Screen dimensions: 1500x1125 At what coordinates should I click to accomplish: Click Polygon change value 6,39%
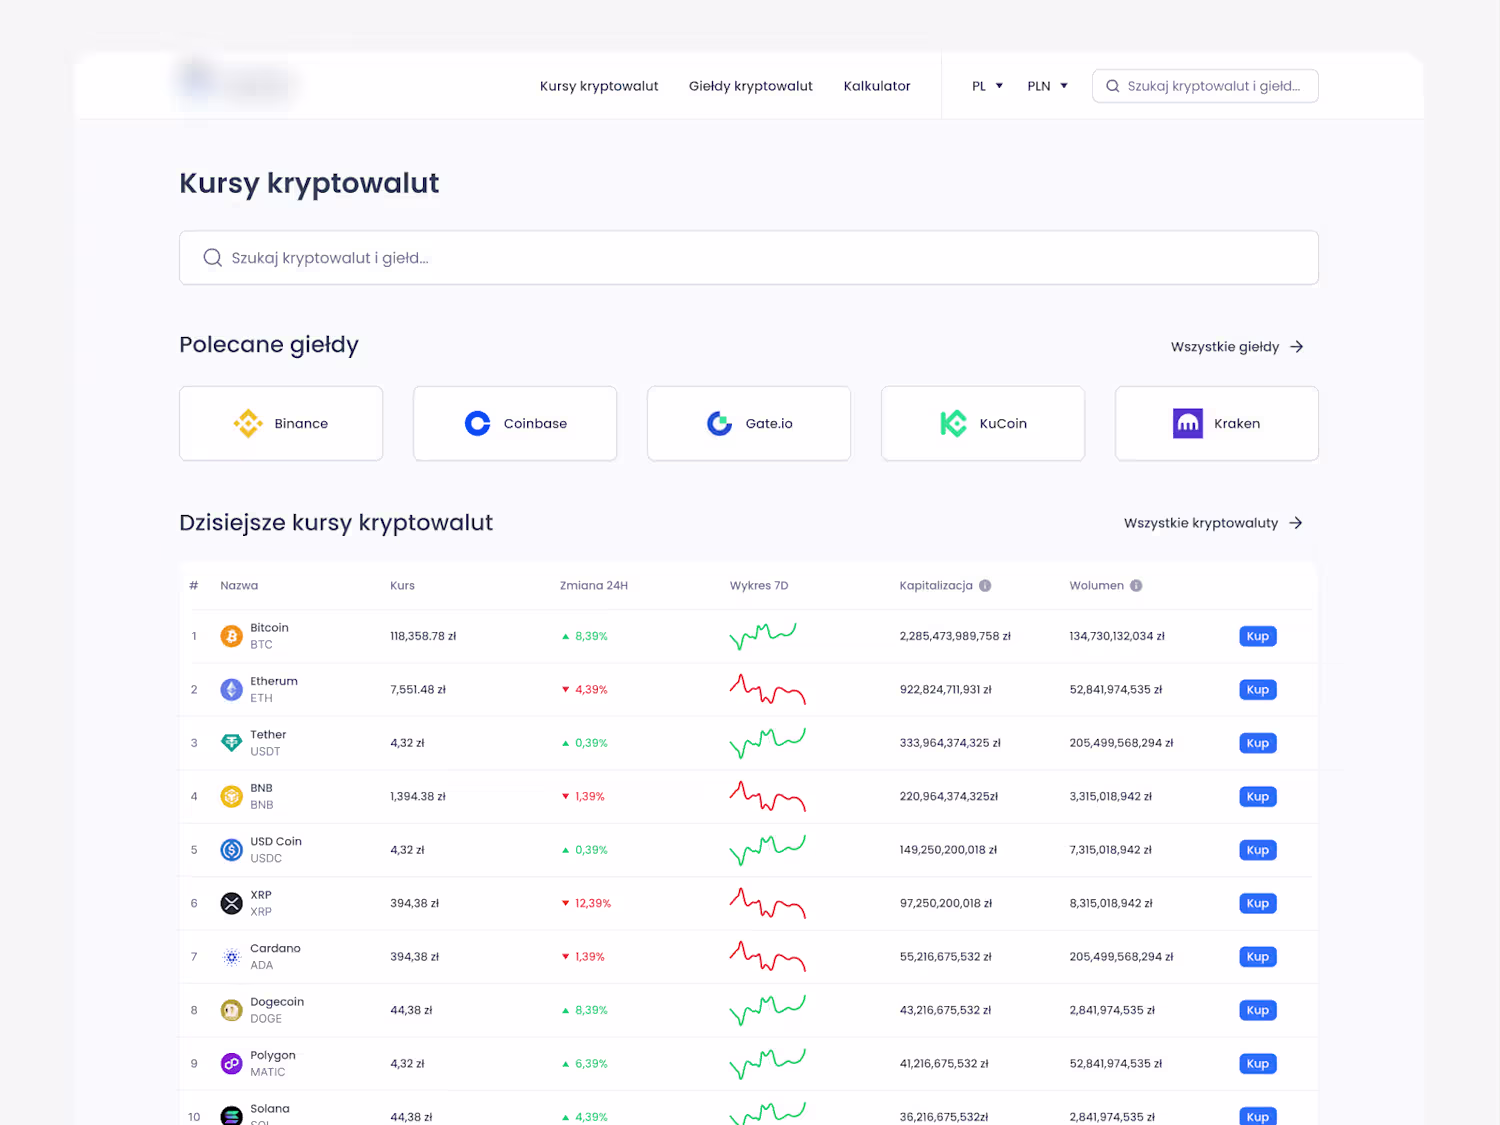tap(591, 1064)
